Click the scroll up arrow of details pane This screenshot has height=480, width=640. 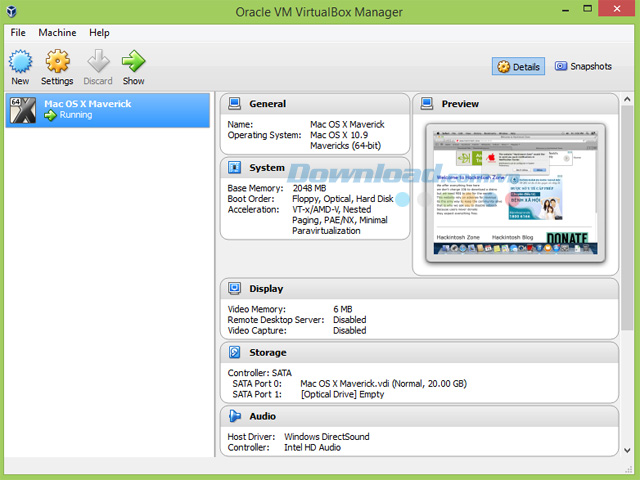(x=627, y=99)
